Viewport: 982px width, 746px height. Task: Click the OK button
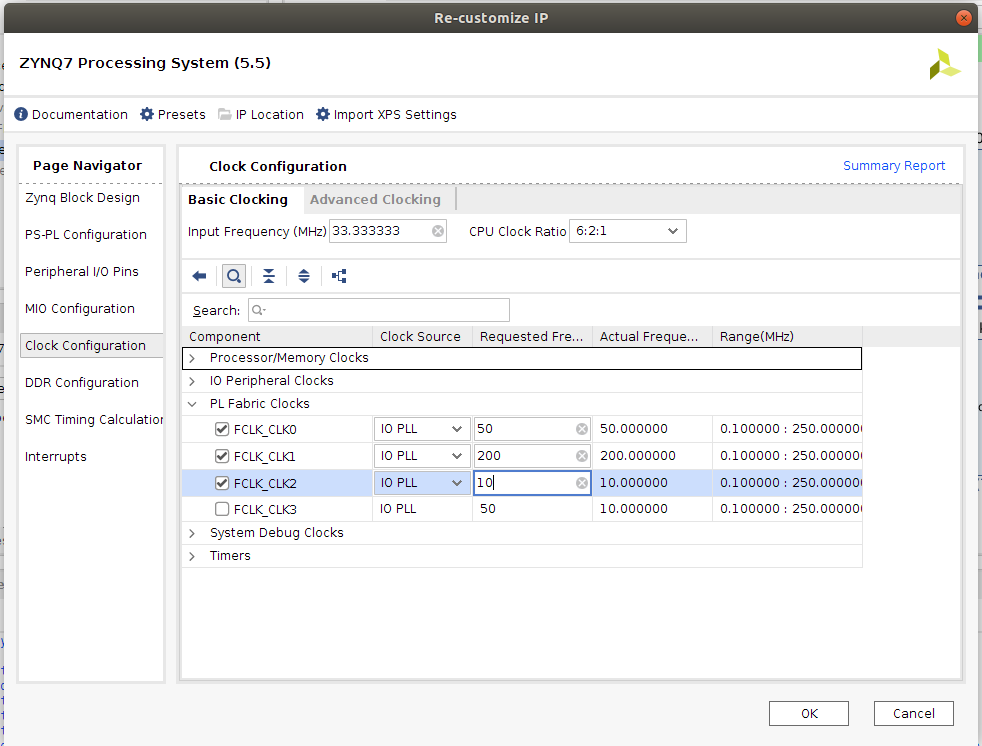point(809,713)
